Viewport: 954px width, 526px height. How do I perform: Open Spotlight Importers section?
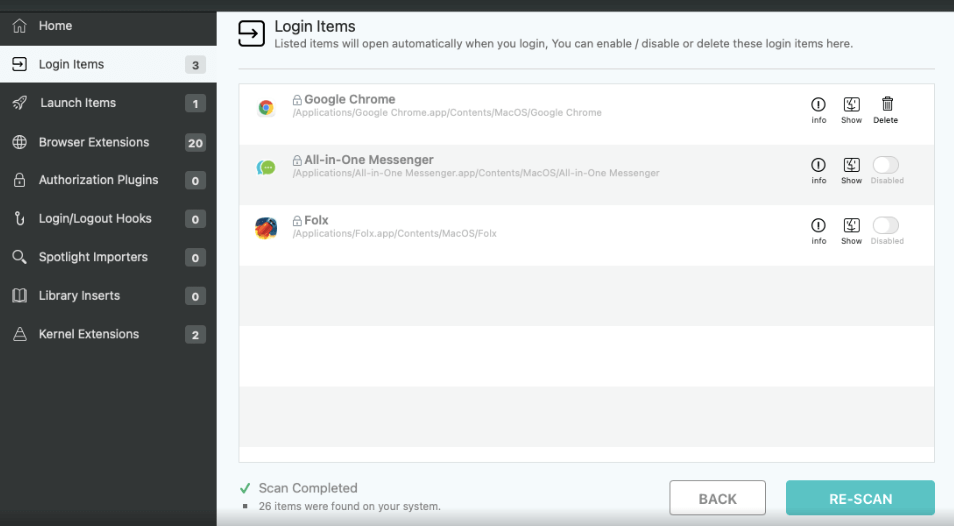coord(93,257)
